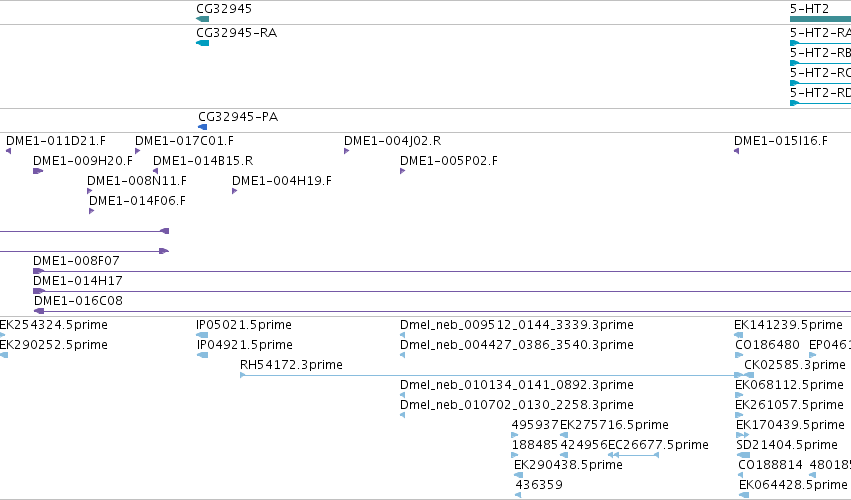Viewport: 851px width, 500px height.
Task: Click the blue CG32945-PA protein glyph
Action: (x=202, y=127)
